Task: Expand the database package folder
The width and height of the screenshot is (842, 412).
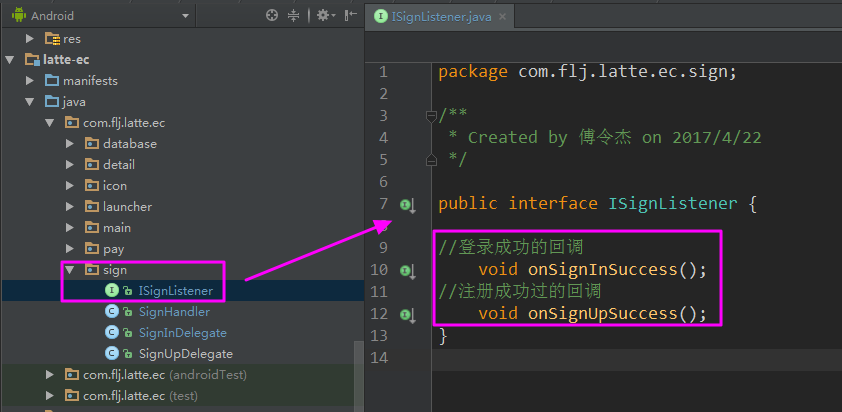Action: (x=69, y=143)
